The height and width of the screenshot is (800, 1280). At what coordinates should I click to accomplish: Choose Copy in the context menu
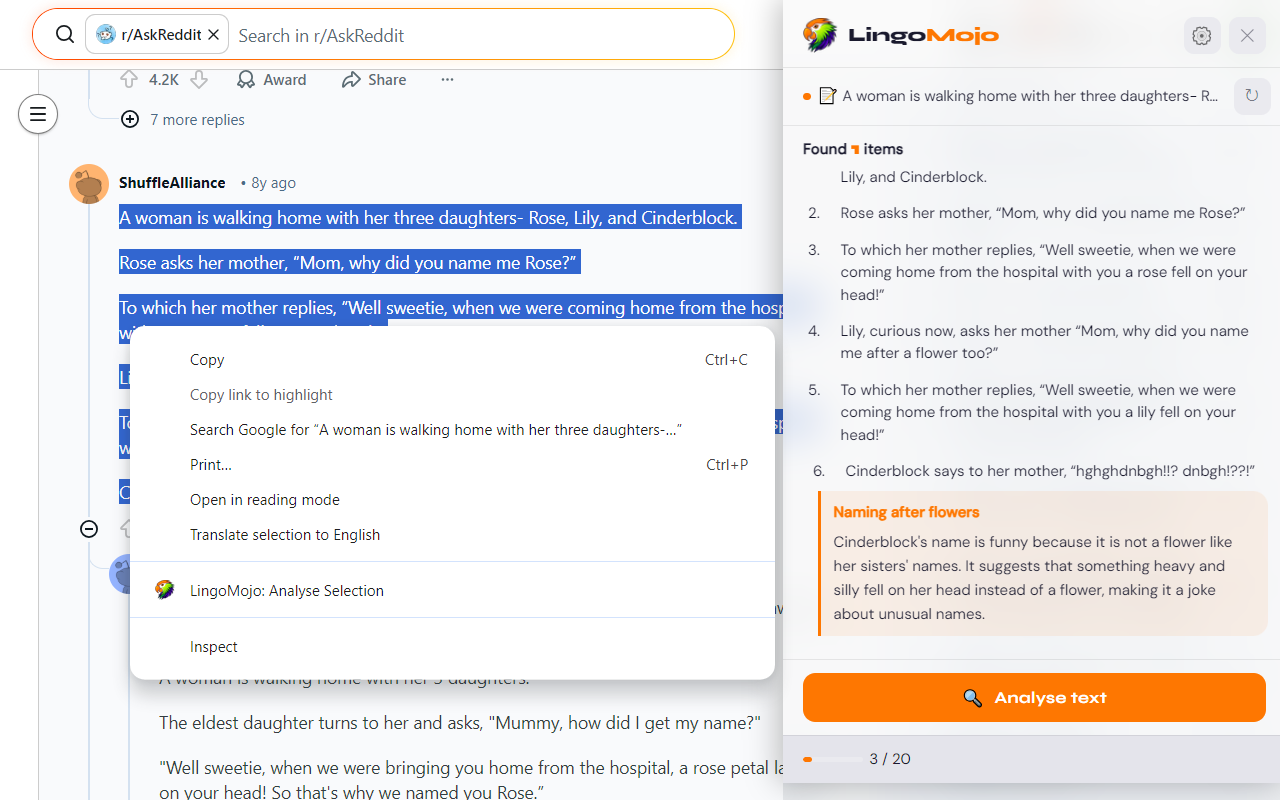point(452,360)
